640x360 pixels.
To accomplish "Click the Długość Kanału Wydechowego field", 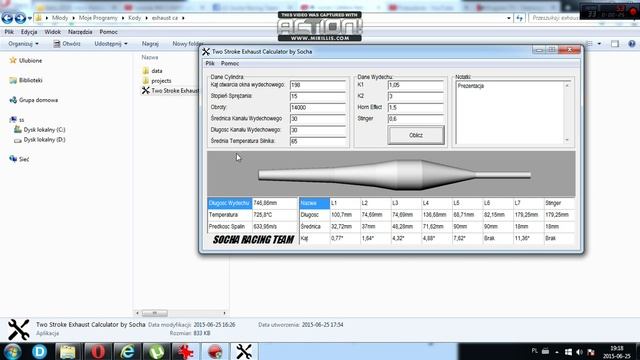I will [318, 130].
